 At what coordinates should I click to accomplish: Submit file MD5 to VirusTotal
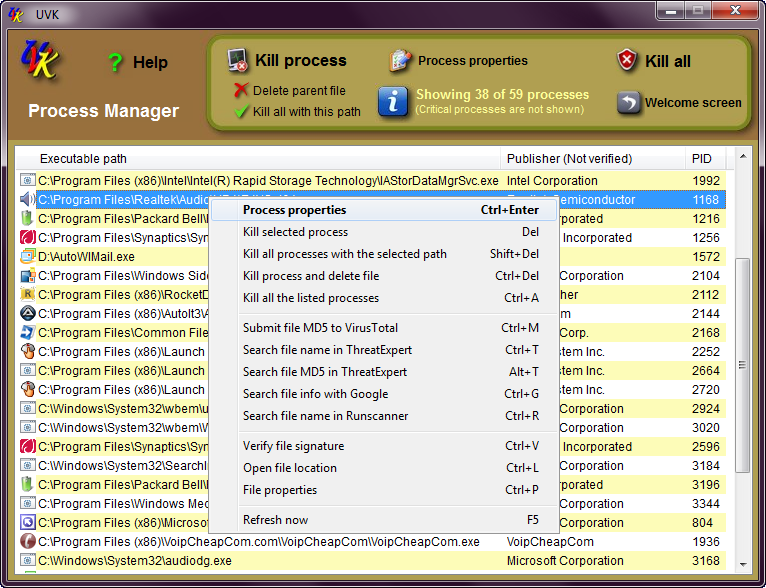384,328
